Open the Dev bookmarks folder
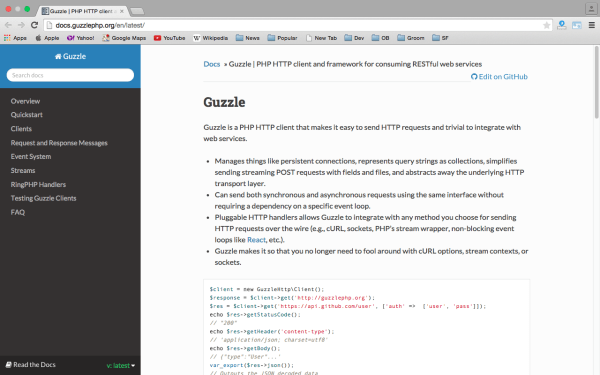This screenshot has width=600, height=375. pos(354,38)
